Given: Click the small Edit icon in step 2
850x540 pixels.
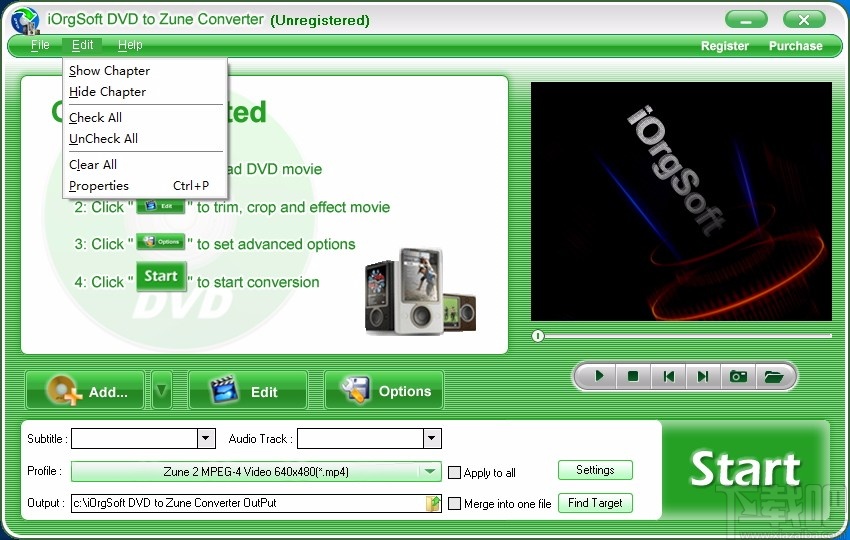Looking at the screenshot, I should 160,207.
